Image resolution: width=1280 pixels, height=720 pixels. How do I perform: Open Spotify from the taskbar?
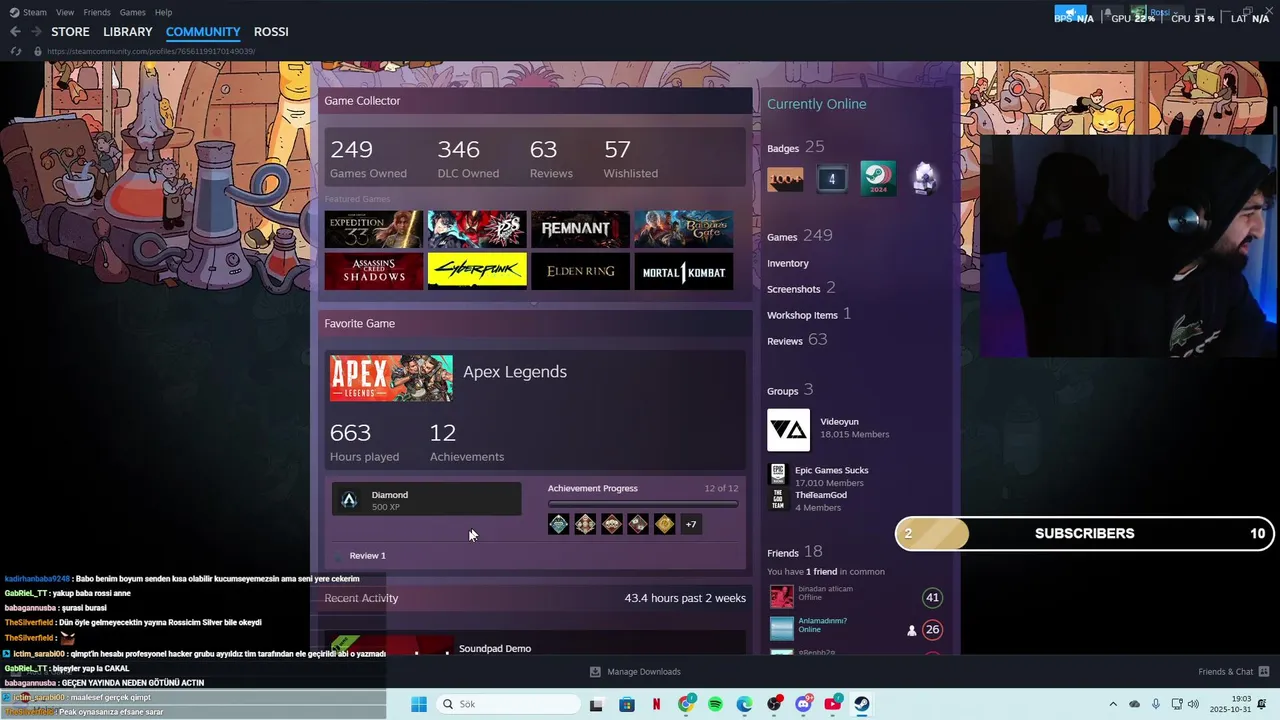(715, 704)
